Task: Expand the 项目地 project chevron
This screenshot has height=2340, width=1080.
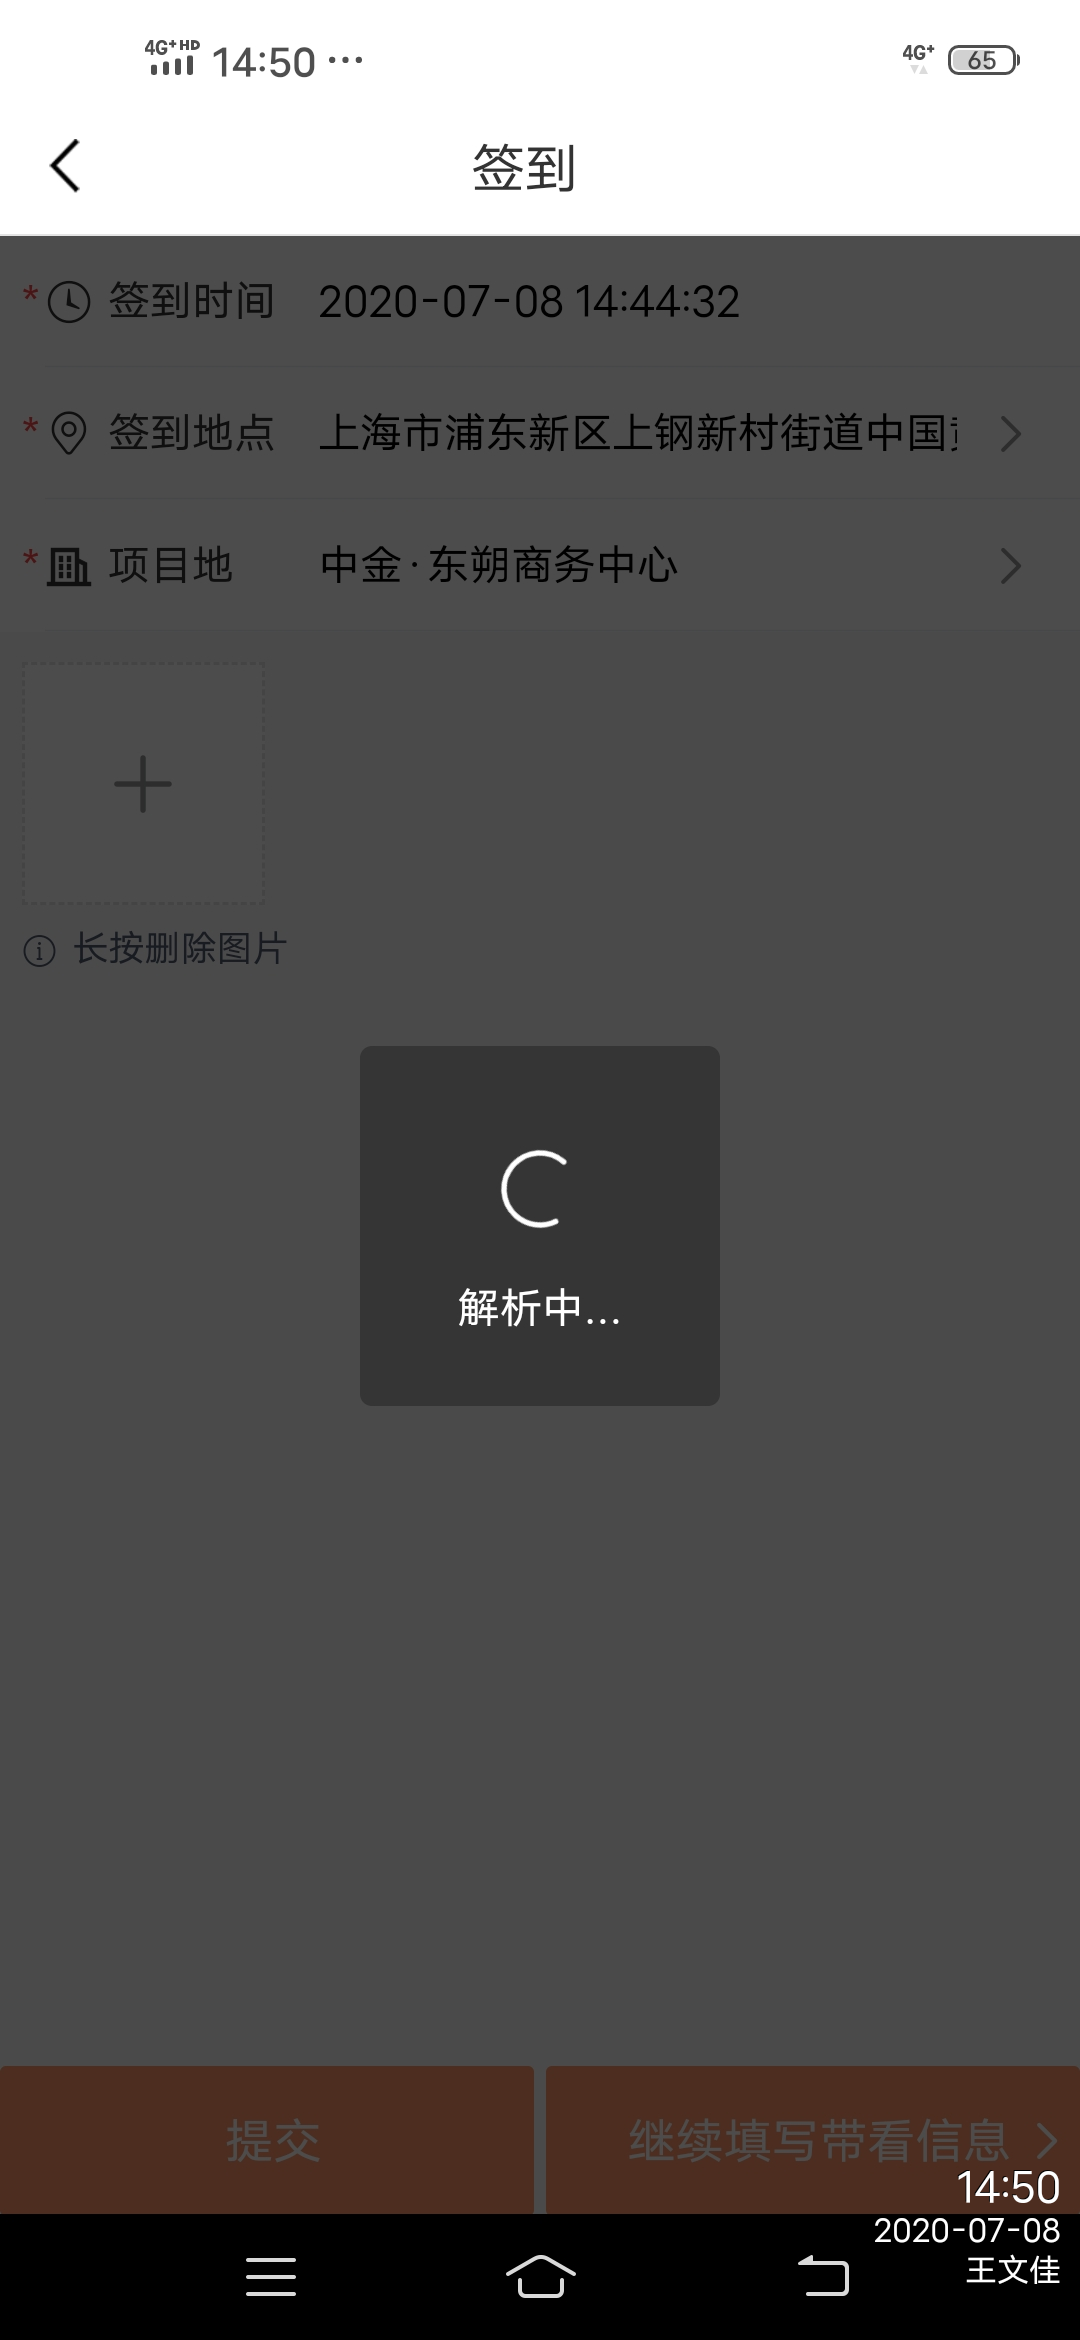Action: (1011, 566)
